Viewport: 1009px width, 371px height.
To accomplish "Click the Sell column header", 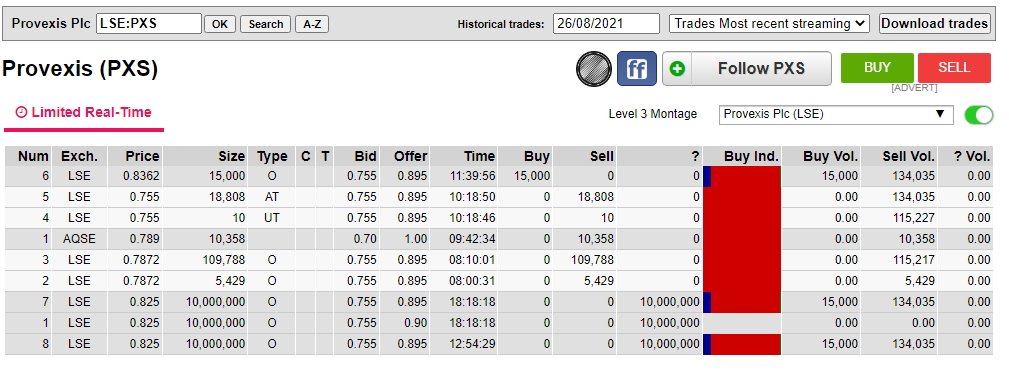I will click(584, 156).
